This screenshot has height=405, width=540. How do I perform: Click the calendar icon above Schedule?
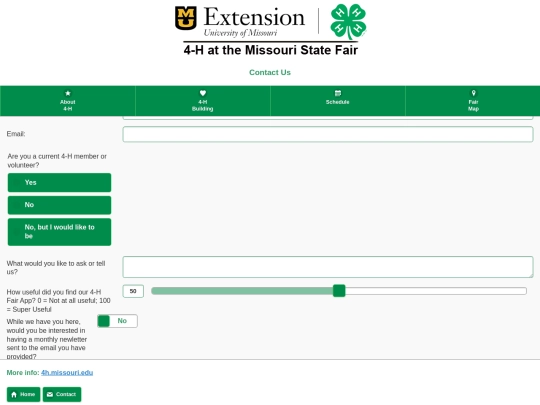338,93
